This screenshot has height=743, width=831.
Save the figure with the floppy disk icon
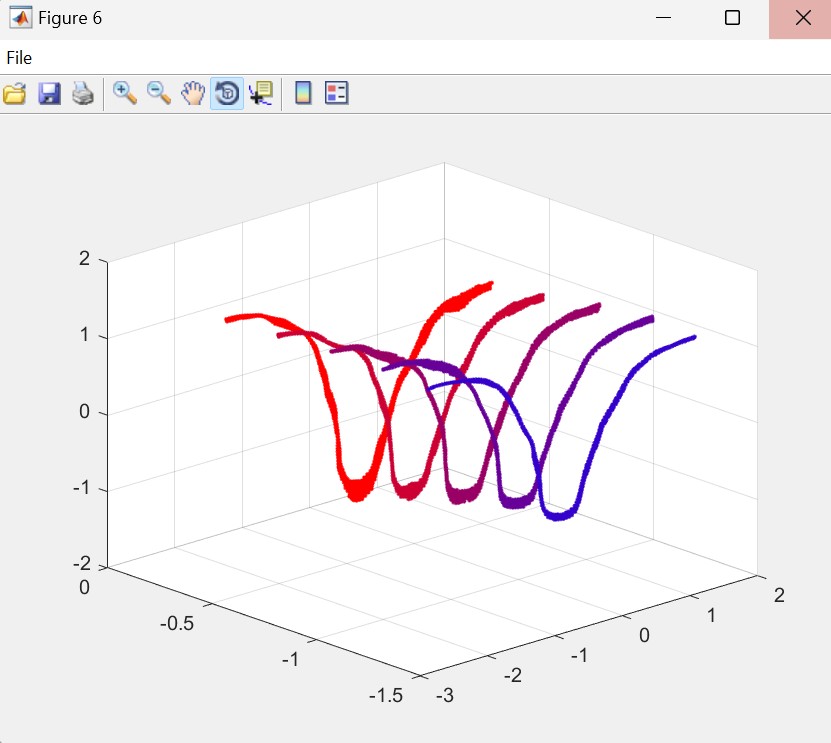click(x=49, y=94)
